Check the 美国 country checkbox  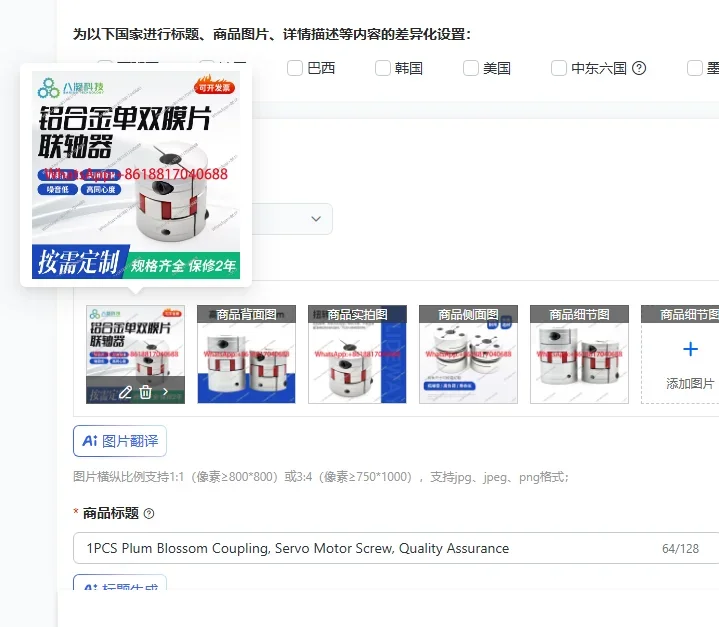click(x=471, y=68)
